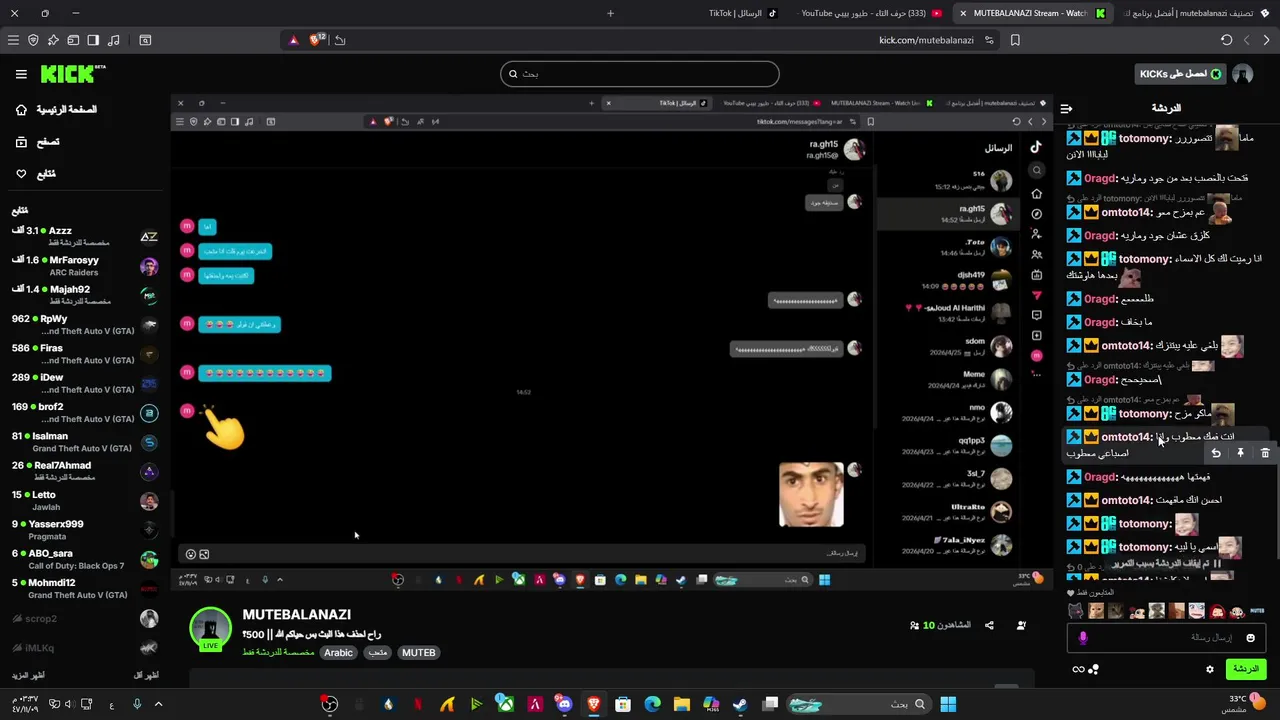Click the chat message input field
1280x720 pixels.
[x=1166, y=637]
